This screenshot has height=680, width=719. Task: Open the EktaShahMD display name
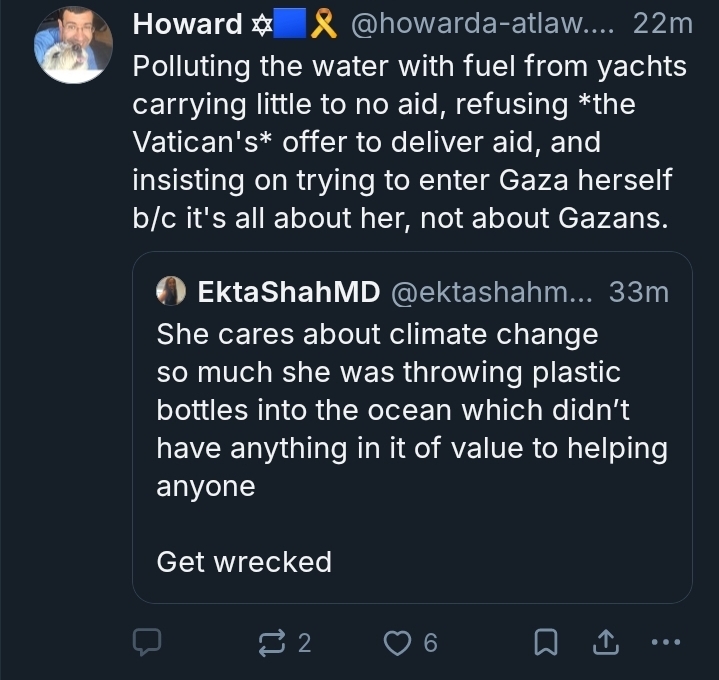pos(289,291)
